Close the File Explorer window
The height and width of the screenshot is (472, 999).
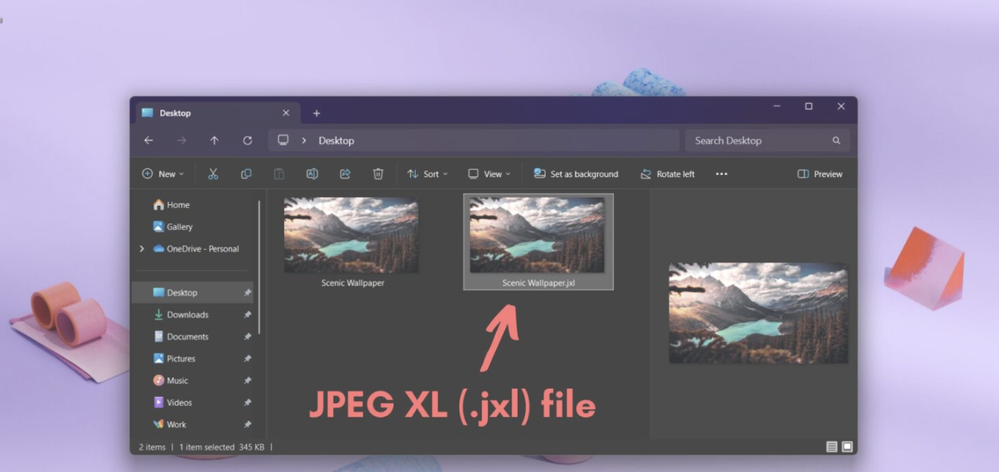pos(841,106)
